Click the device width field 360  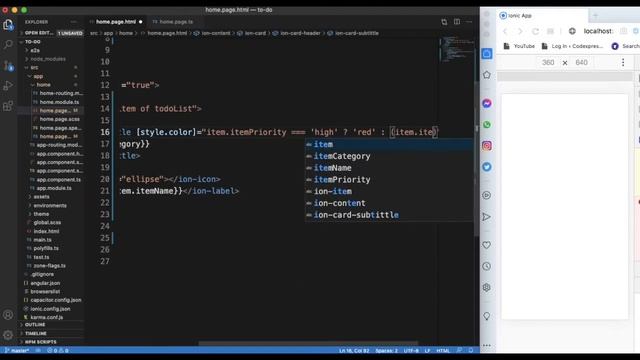[548, 62]
